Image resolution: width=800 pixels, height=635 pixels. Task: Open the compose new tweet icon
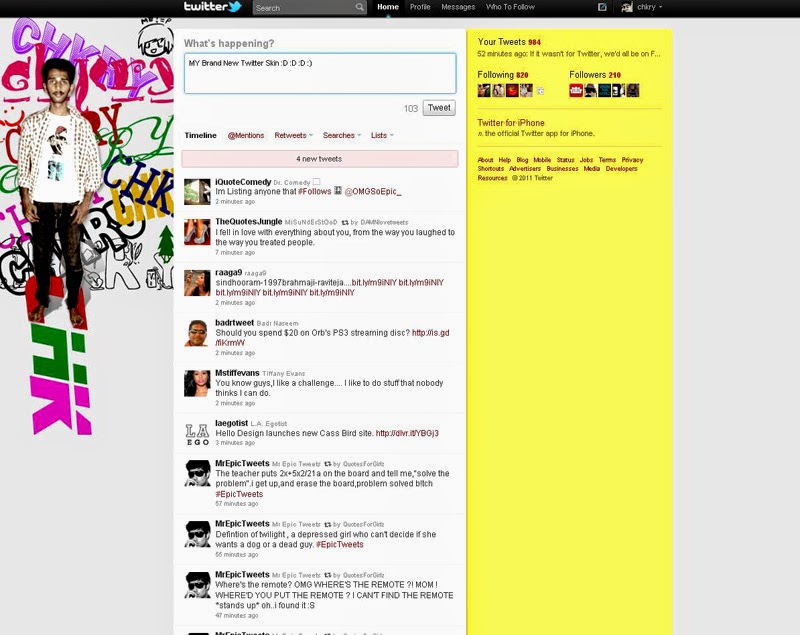click(602, 7)
